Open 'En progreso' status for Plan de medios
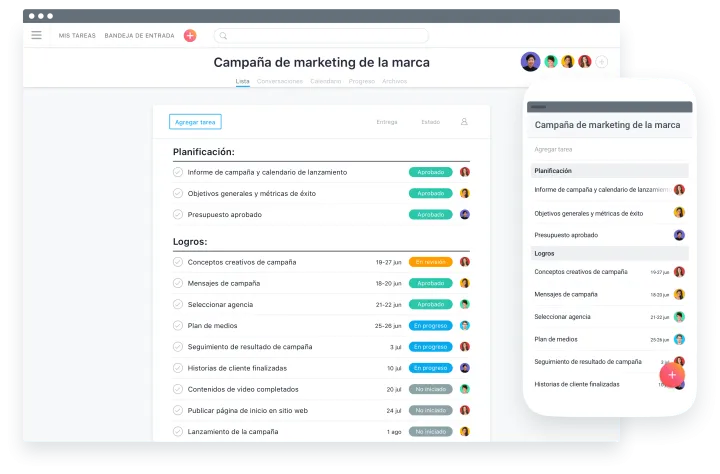Viewport: 720px width, 474px height. click(430, 325)
